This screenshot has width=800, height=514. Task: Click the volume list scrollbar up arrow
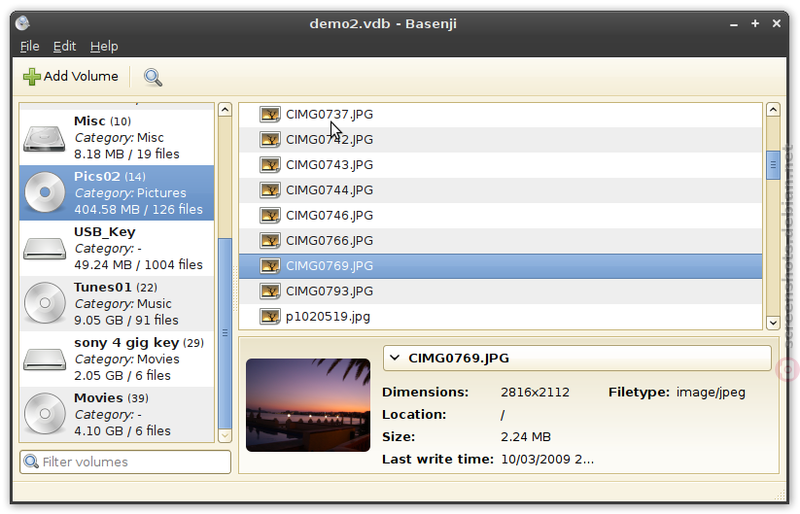tap(225, 109)
